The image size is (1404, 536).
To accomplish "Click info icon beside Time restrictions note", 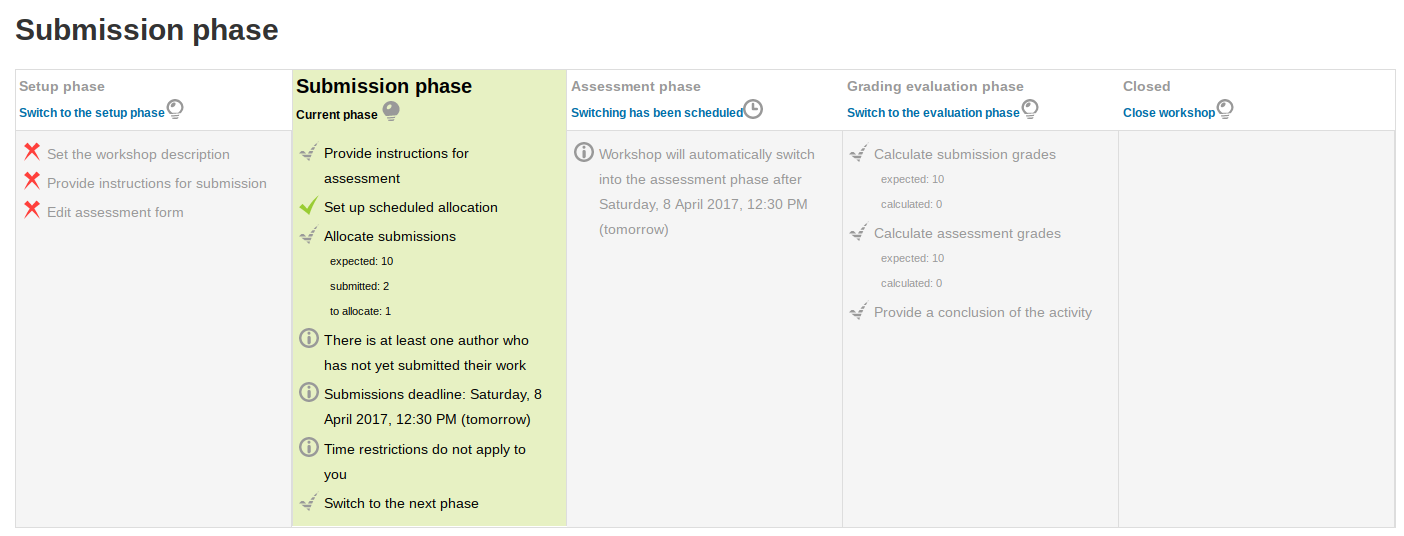I will point(309,447).
